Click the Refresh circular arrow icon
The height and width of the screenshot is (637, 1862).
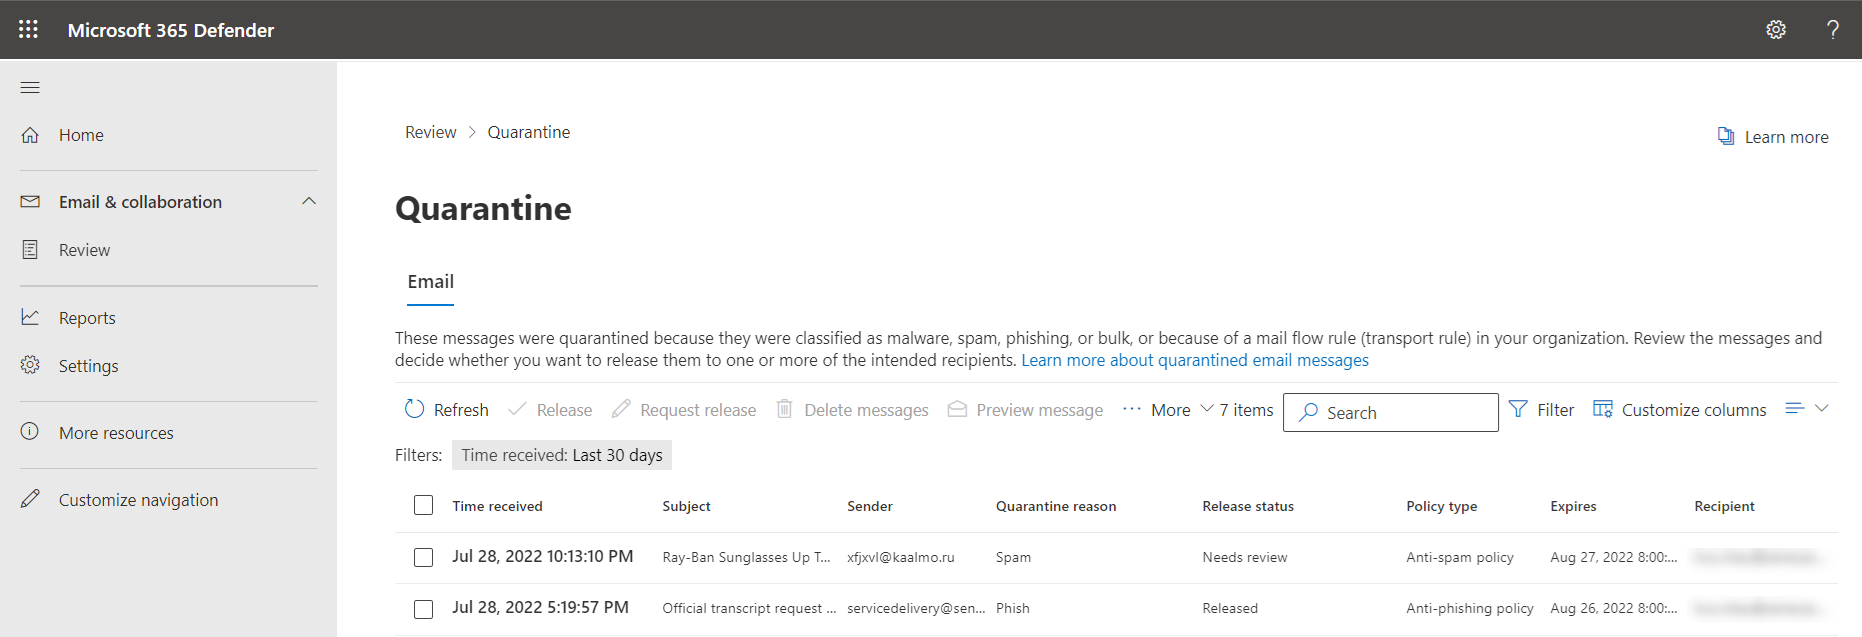(x=414, y=409)
